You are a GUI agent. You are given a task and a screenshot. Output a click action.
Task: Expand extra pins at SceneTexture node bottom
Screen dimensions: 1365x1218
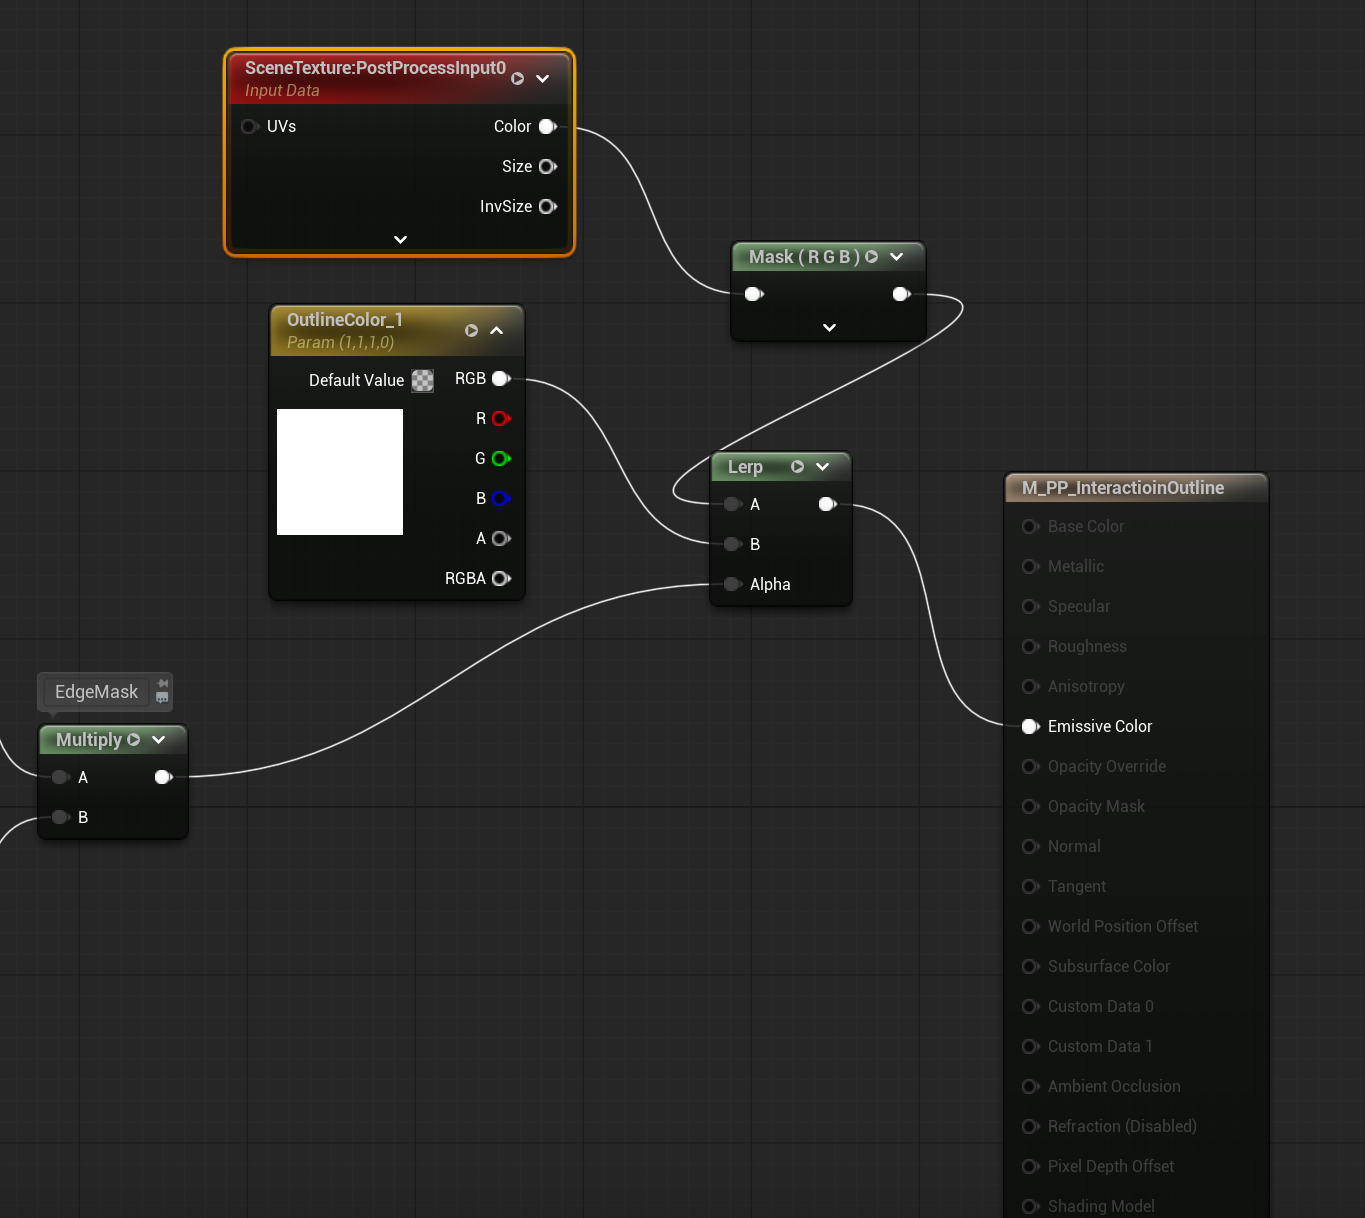pos(400,239)
